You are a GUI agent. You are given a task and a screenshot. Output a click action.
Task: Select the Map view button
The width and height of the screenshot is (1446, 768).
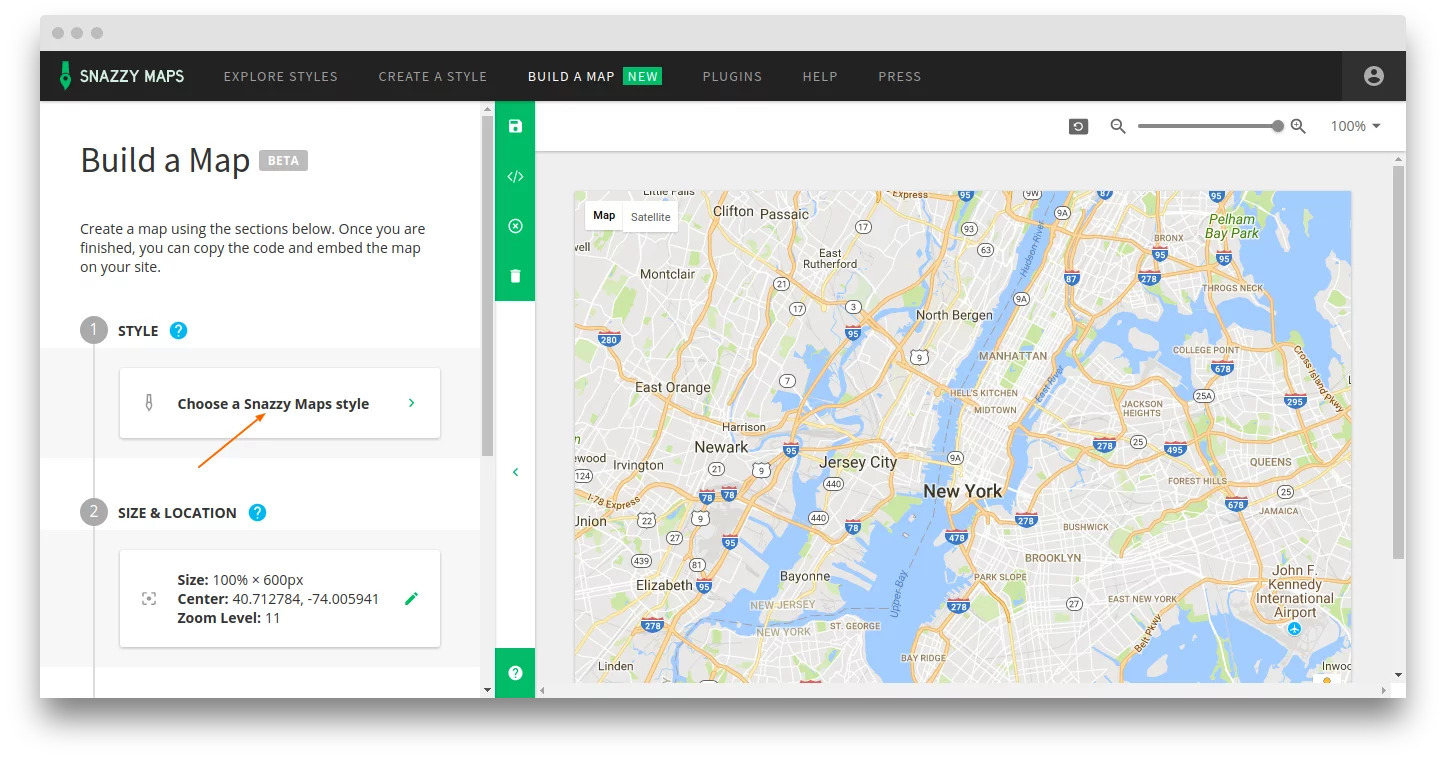604,216
